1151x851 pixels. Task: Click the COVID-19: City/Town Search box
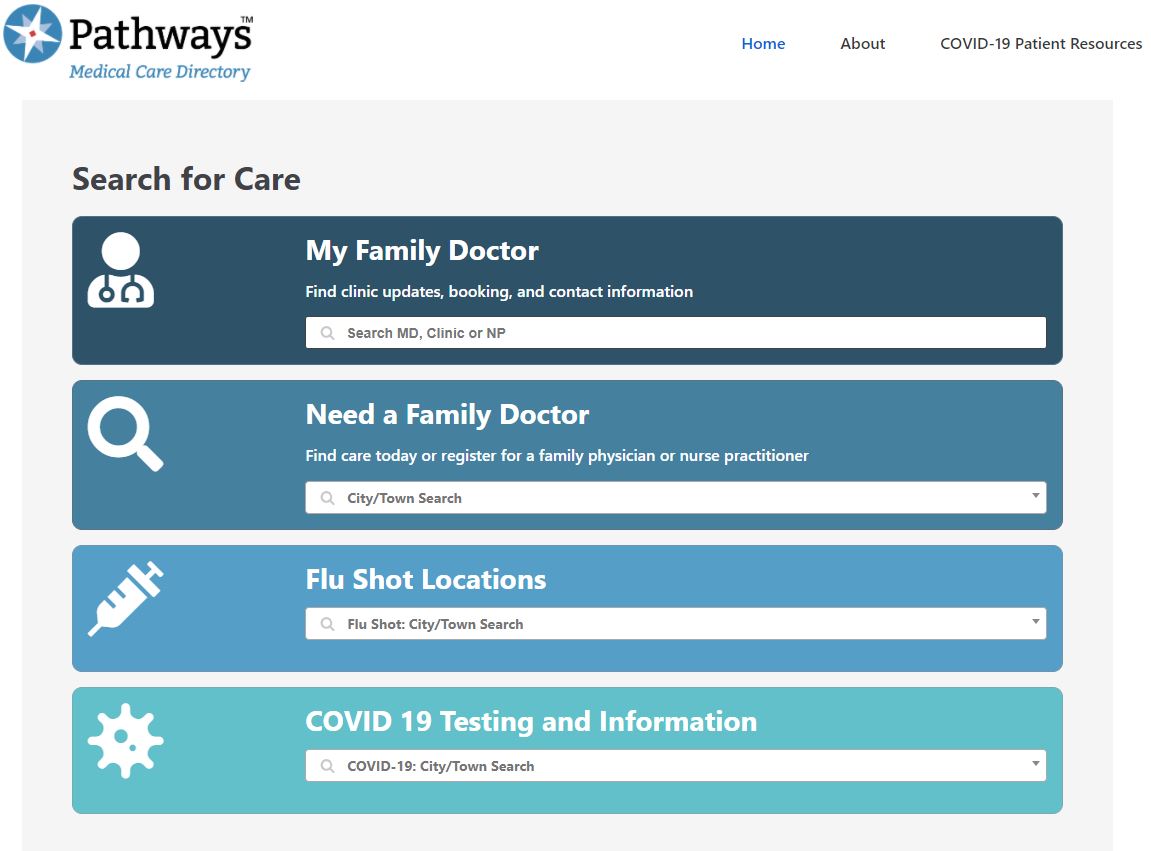(x=676, y=766)
